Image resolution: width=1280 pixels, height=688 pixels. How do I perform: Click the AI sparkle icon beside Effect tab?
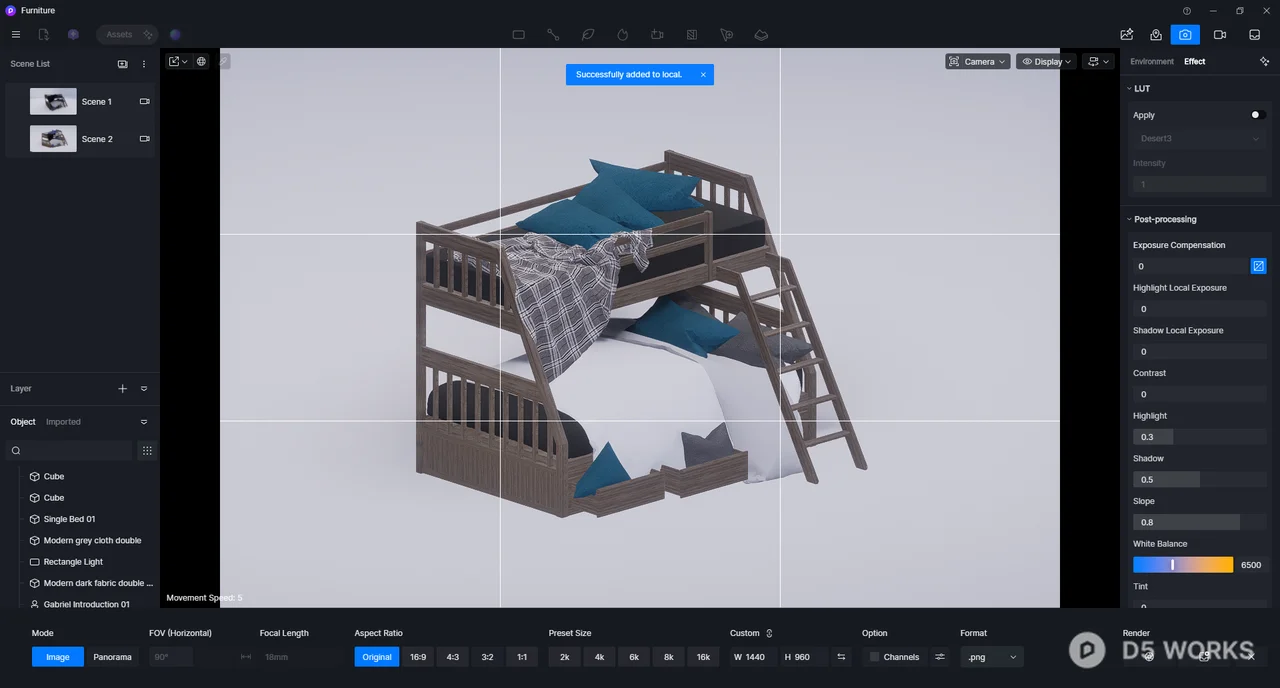[x=1264, y=62]
